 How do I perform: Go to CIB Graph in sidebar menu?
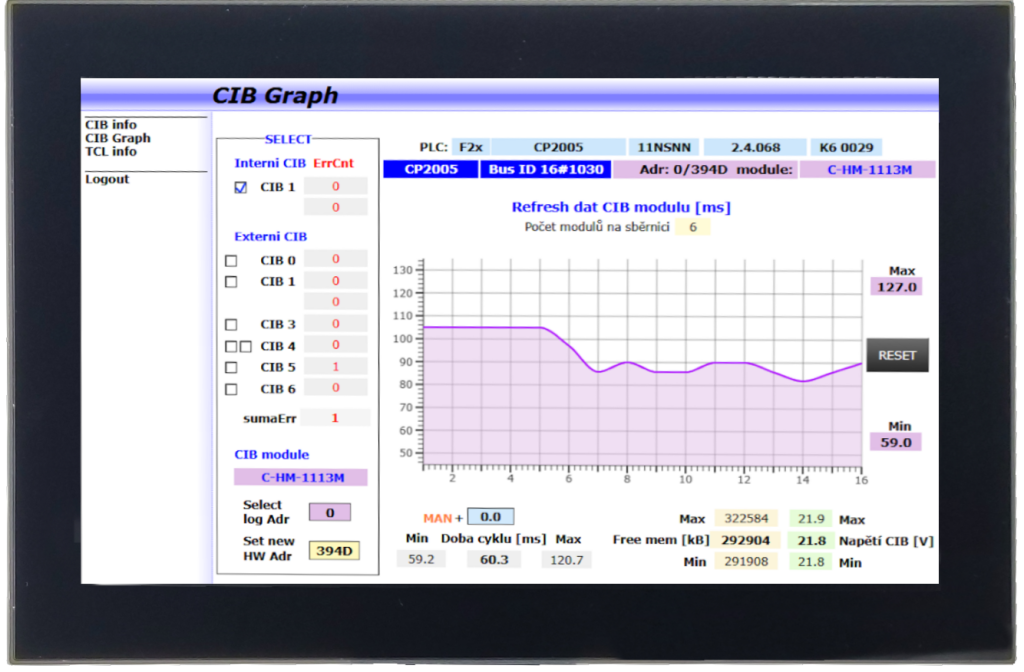[117, 138]
